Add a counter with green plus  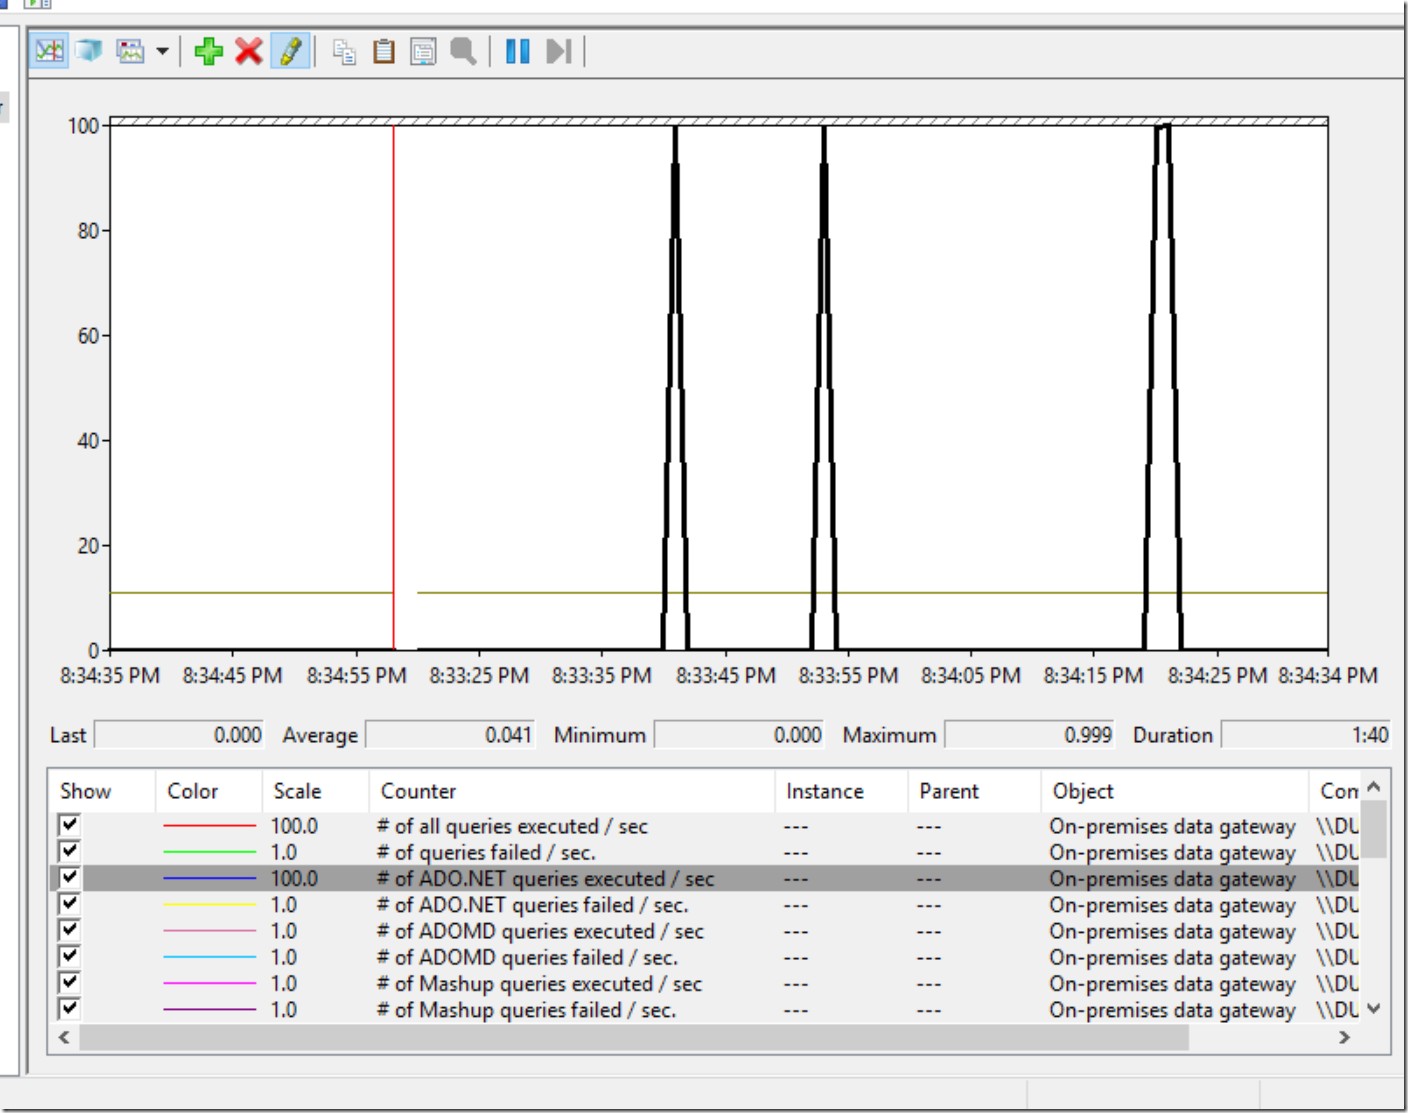tap(208, 51)
